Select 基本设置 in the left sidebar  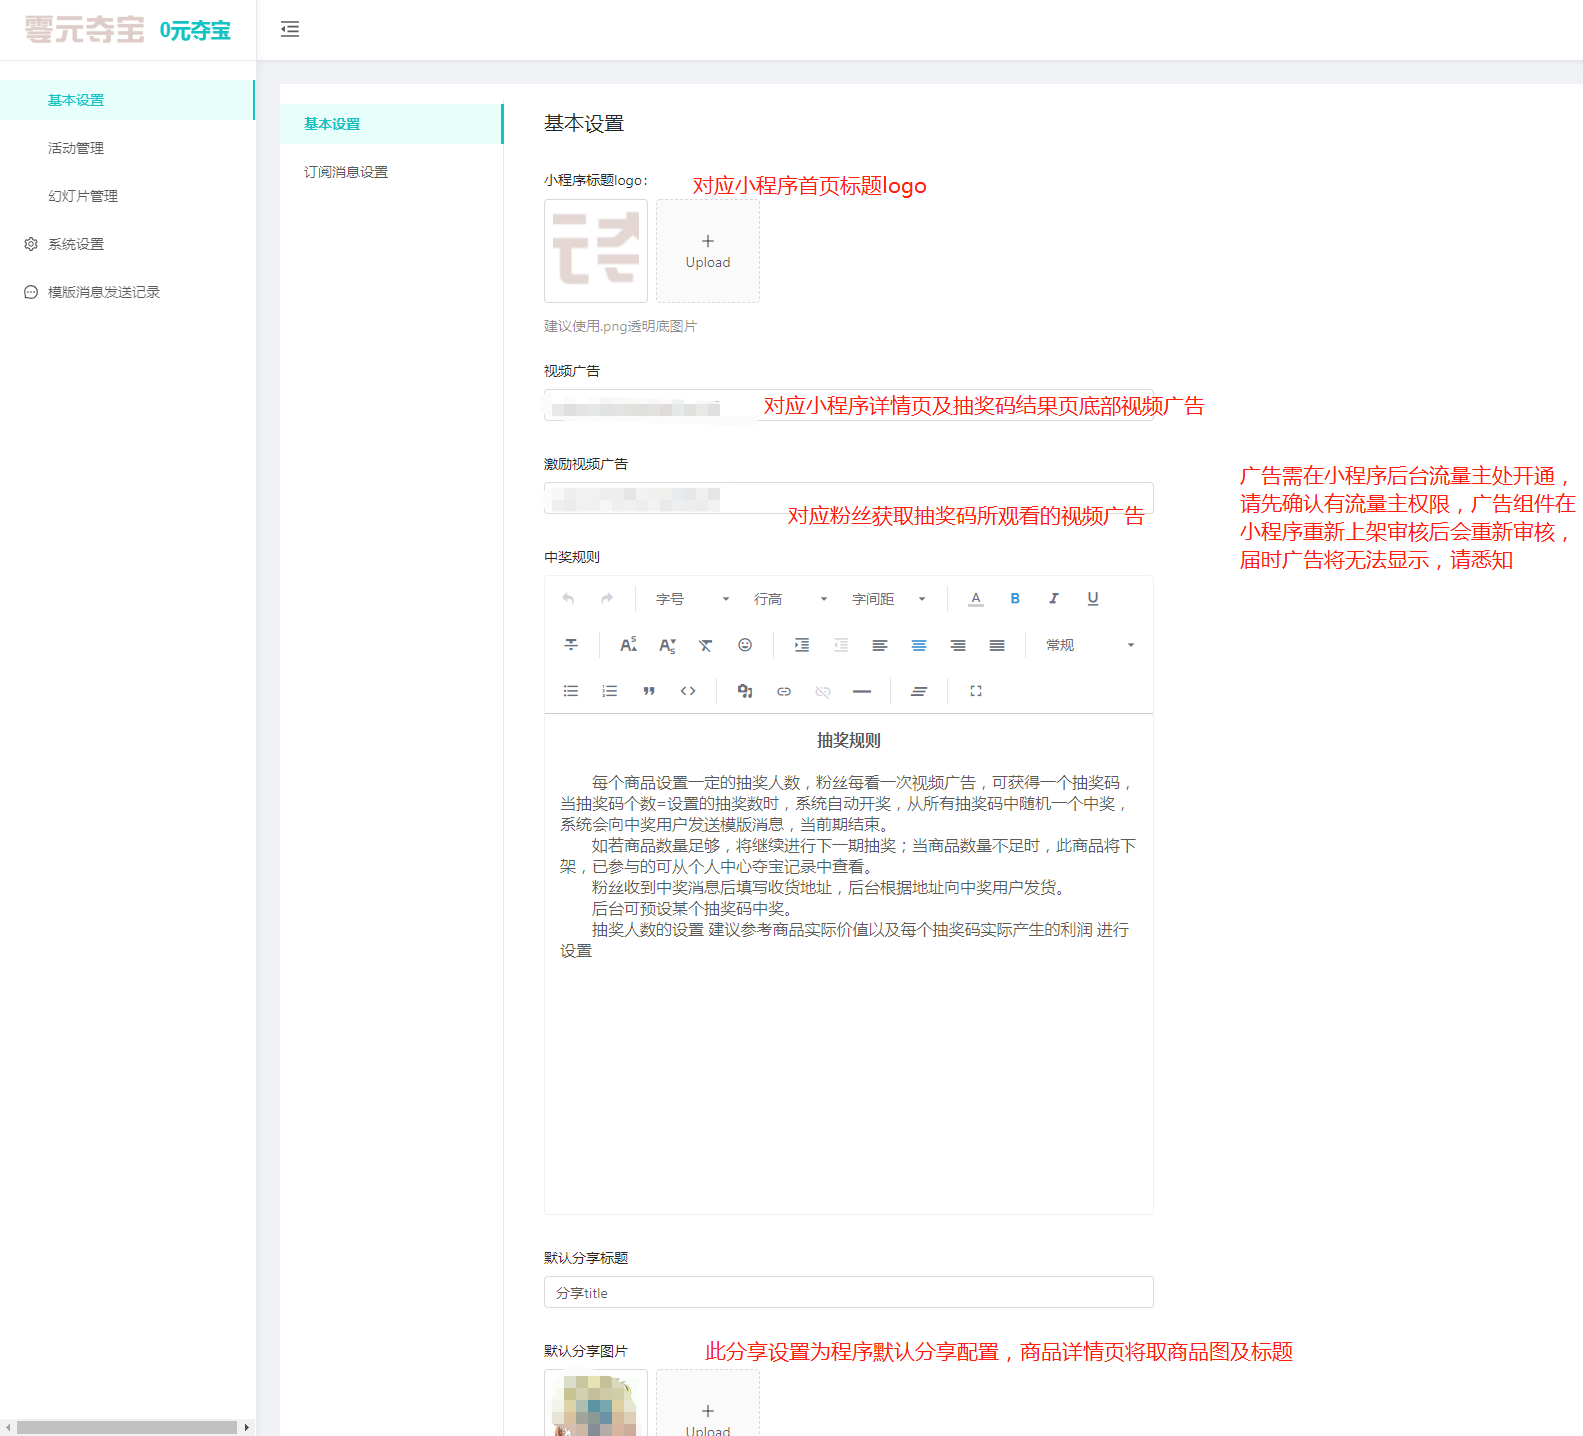click(127, 100)
